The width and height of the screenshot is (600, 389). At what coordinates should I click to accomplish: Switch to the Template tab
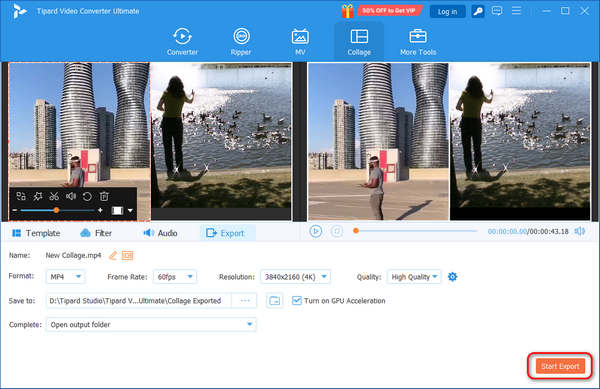(x=36, y=233)
